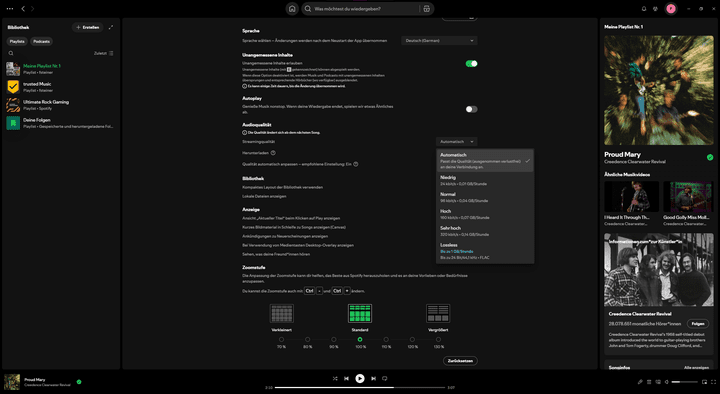The width and height of the screenshot is (720, 394).
Task: Select the 110 % zoom radio button
Action: point(386,339)
